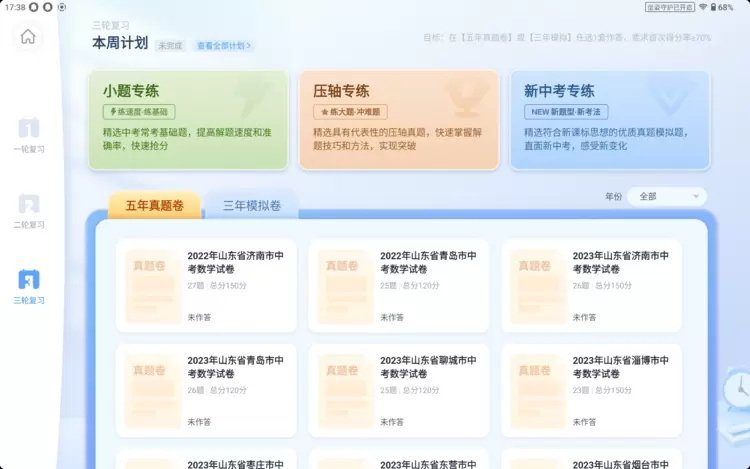Image resolution: width=750 pixels, height=469 pixels.
Task: Open 2022年山东省青岛市中考数学试卷
Action: click(398, 285)
